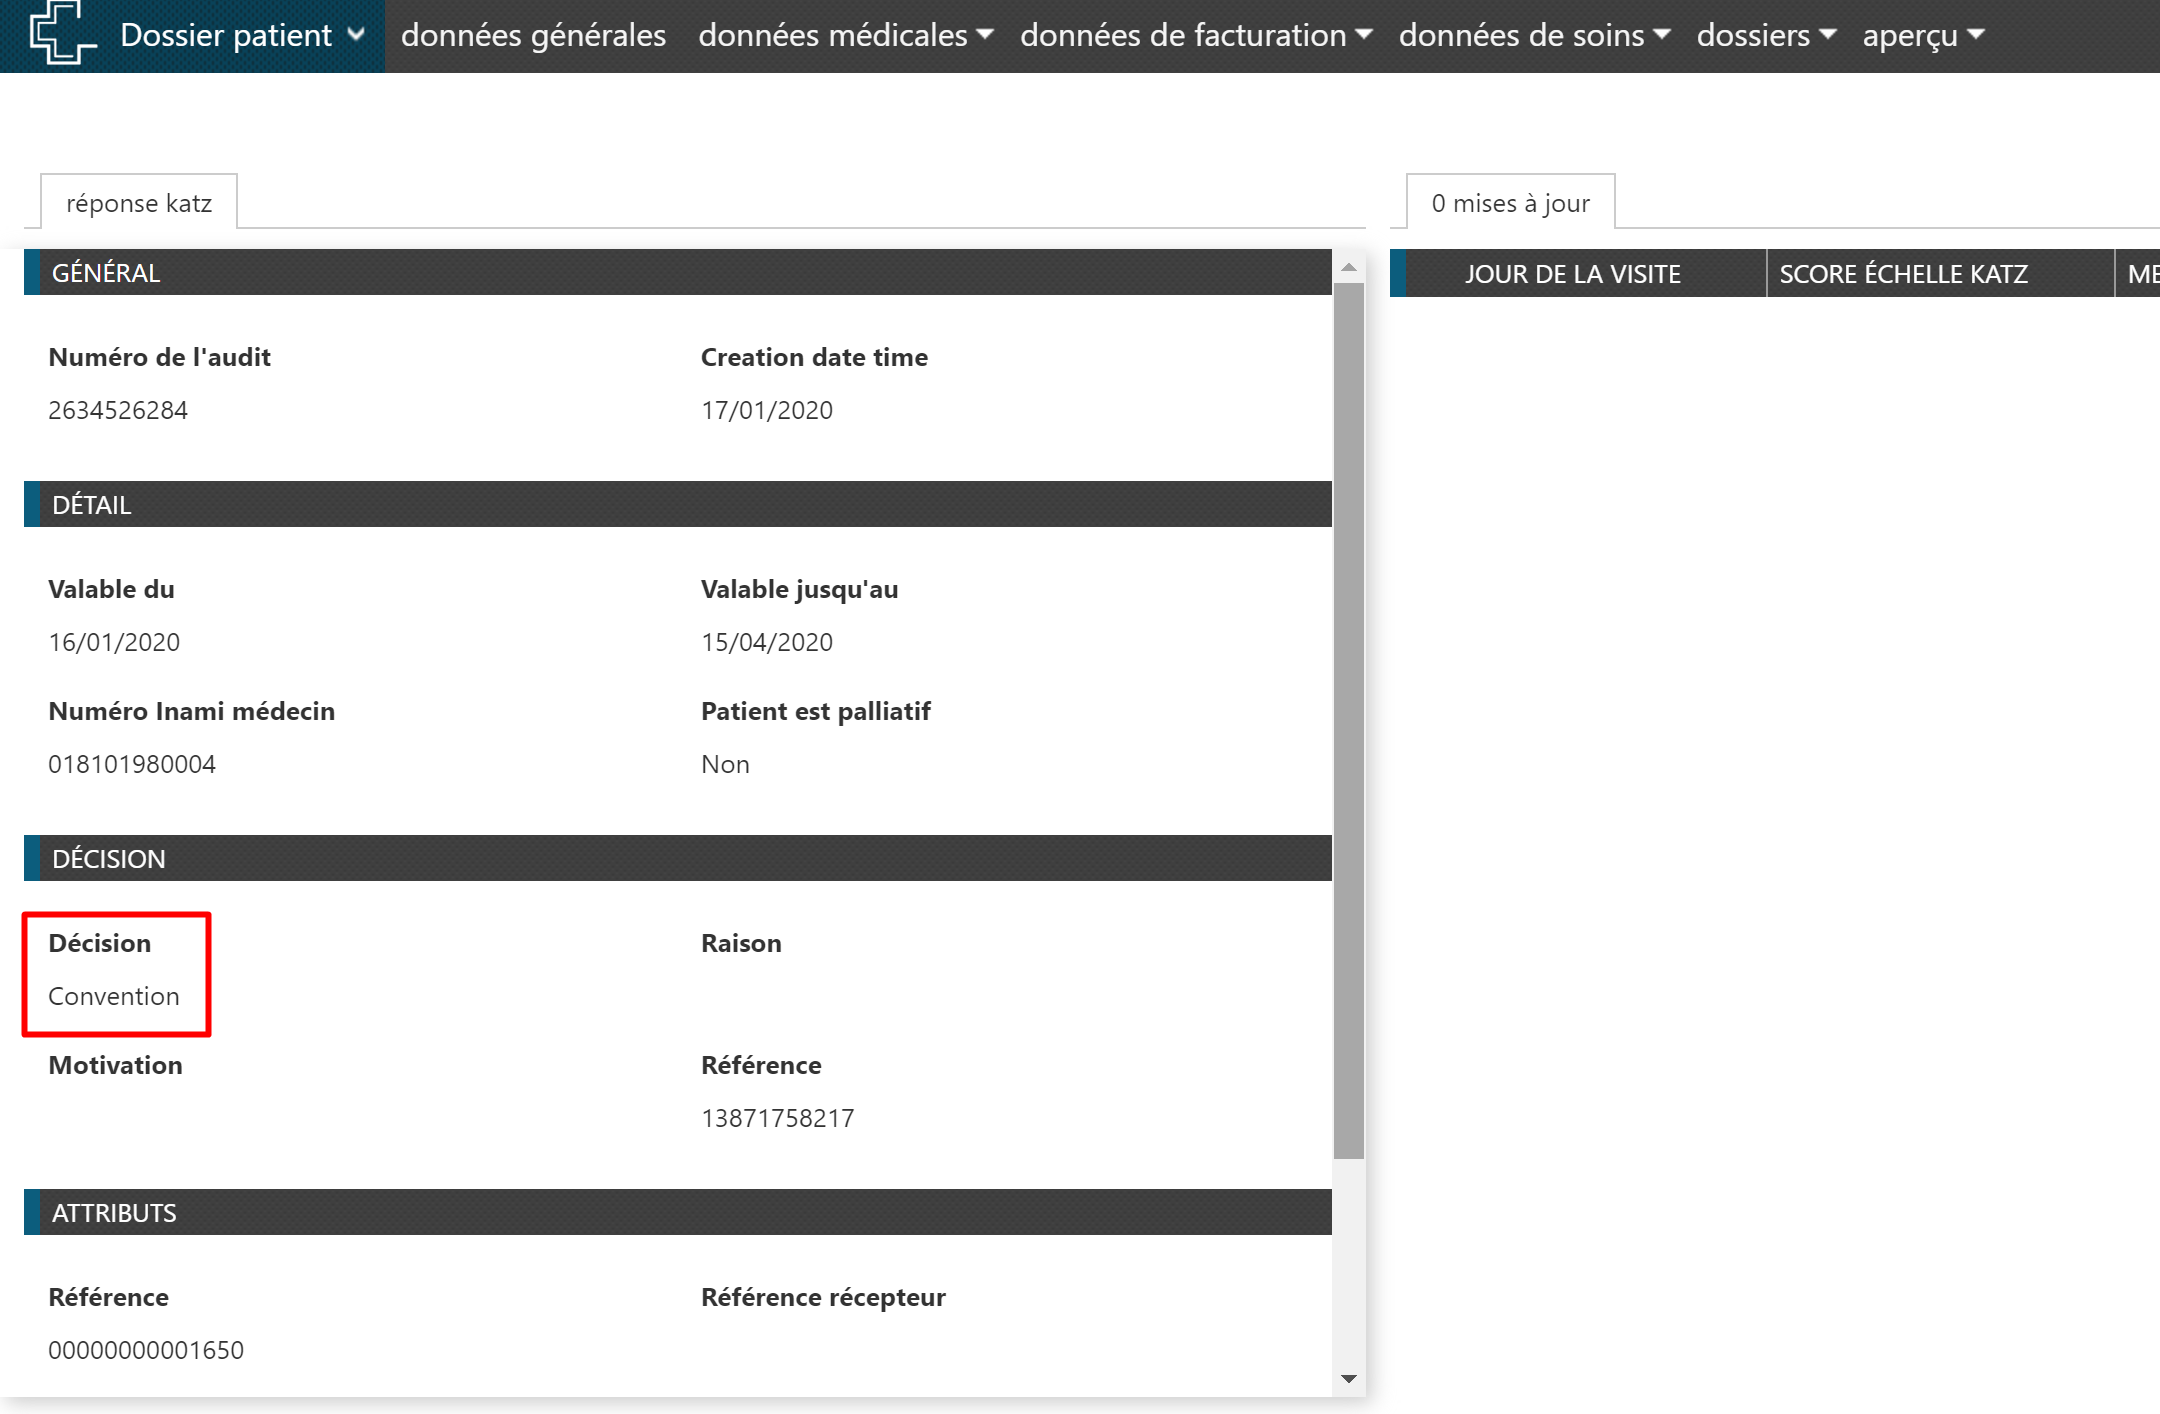The width and height of the screenshot is (2160, 1414).
Task: Click the vertical scrollbar thumb
Action: click(1349, 720)
